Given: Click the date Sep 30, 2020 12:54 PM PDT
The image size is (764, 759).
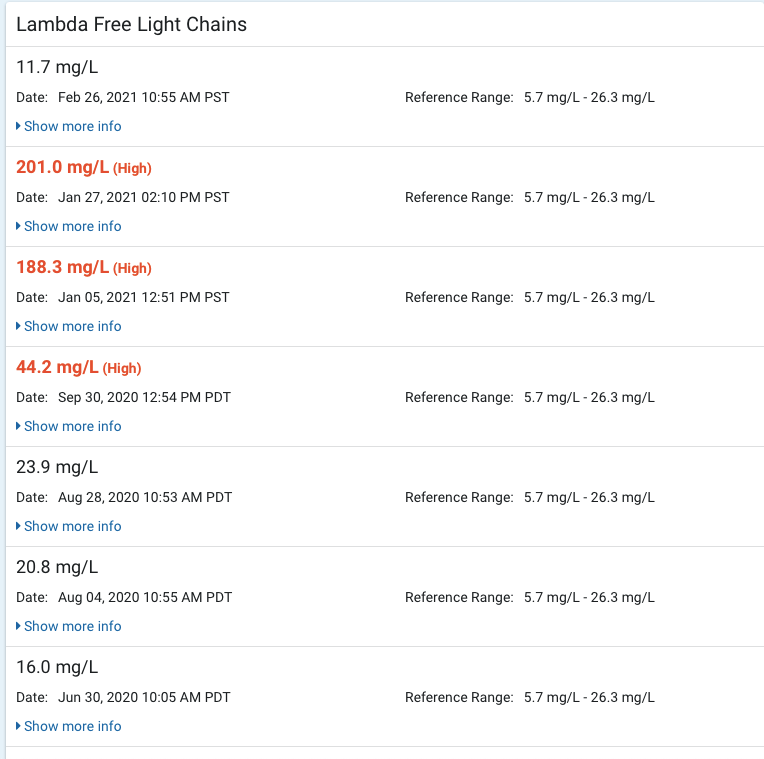Looking at the screenshot, I should pyautogui.click(x=144, y=397).
